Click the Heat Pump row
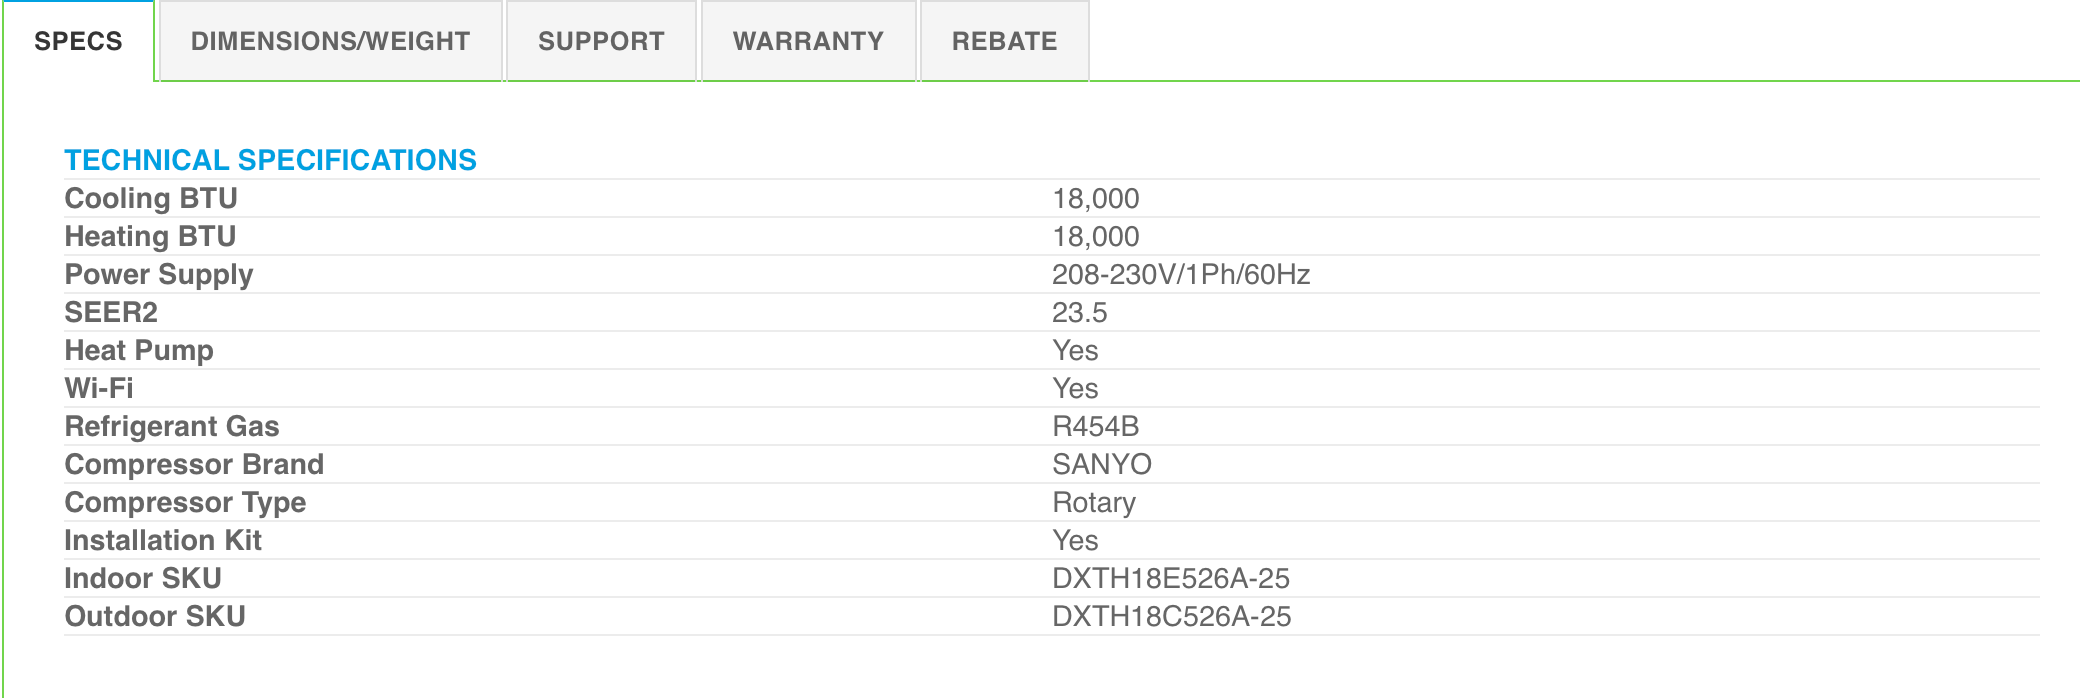The width and height of the screenshot is (2080, 698). tap(139, 350)
